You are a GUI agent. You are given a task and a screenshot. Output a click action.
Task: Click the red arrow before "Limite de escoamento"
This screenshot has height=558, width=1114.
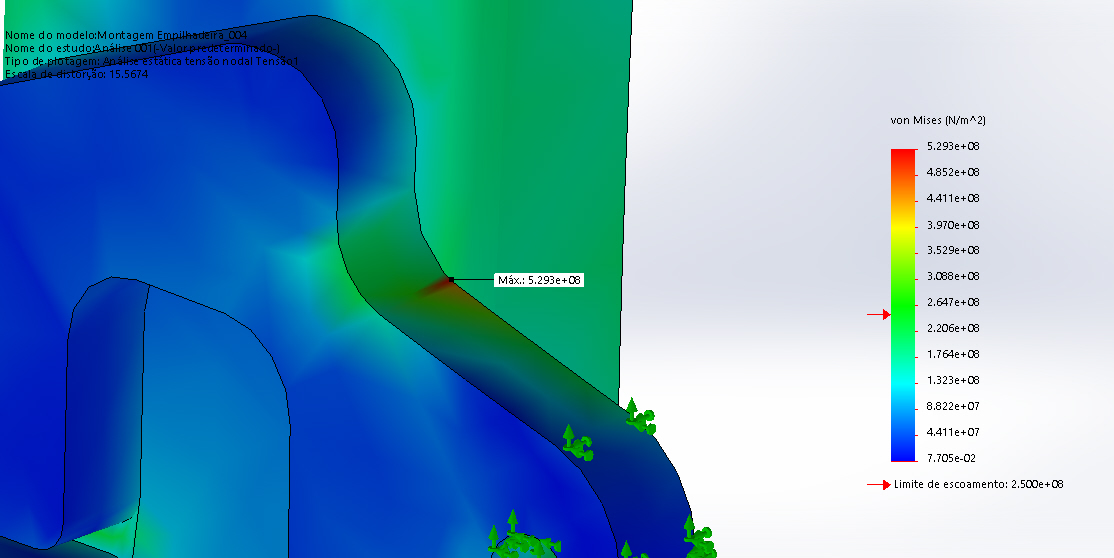pyautogui.click(x=877, y=485)
